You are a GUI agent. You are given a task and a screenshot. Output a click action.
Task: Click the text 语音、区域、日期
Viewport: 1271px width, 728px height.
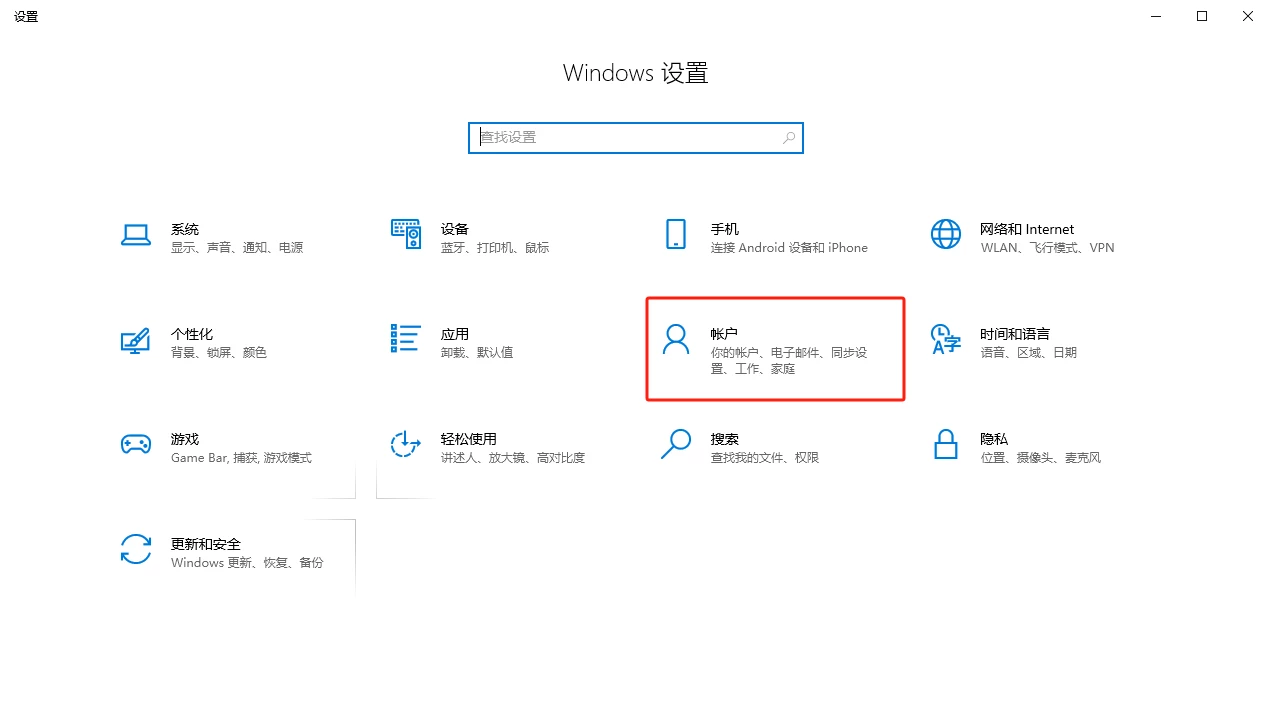pyautogui.click(x=1029, y=353)
